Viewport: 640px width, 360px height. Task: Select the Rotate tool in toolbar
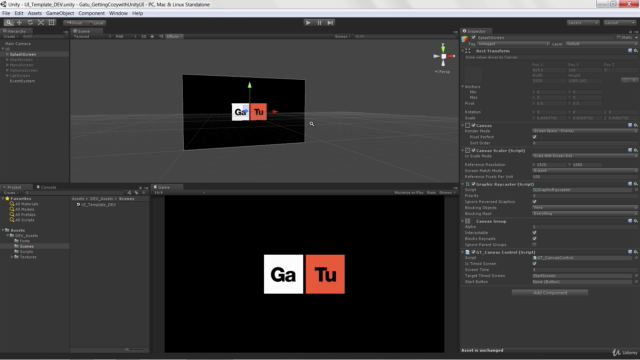(x=30, y=22)
